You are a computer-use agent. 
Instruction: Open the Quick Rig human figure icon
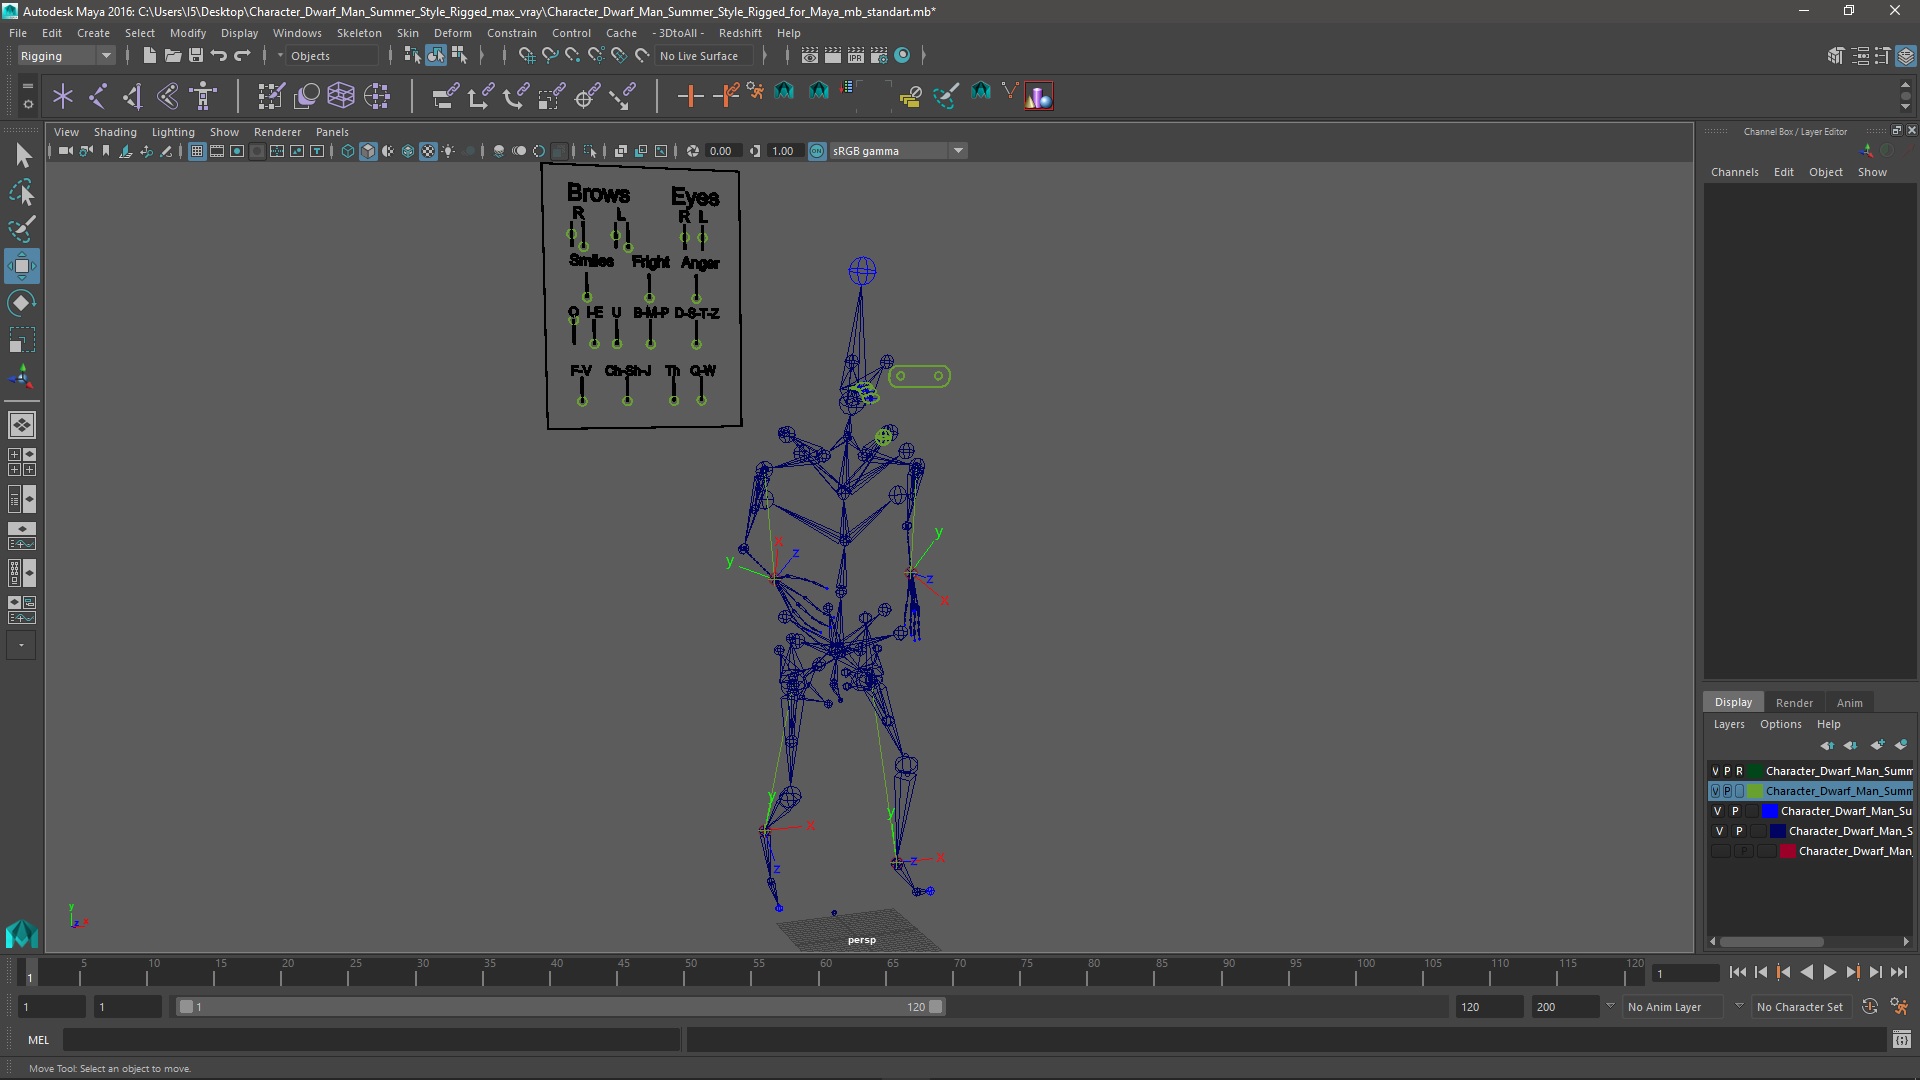(x=203, y=96)
